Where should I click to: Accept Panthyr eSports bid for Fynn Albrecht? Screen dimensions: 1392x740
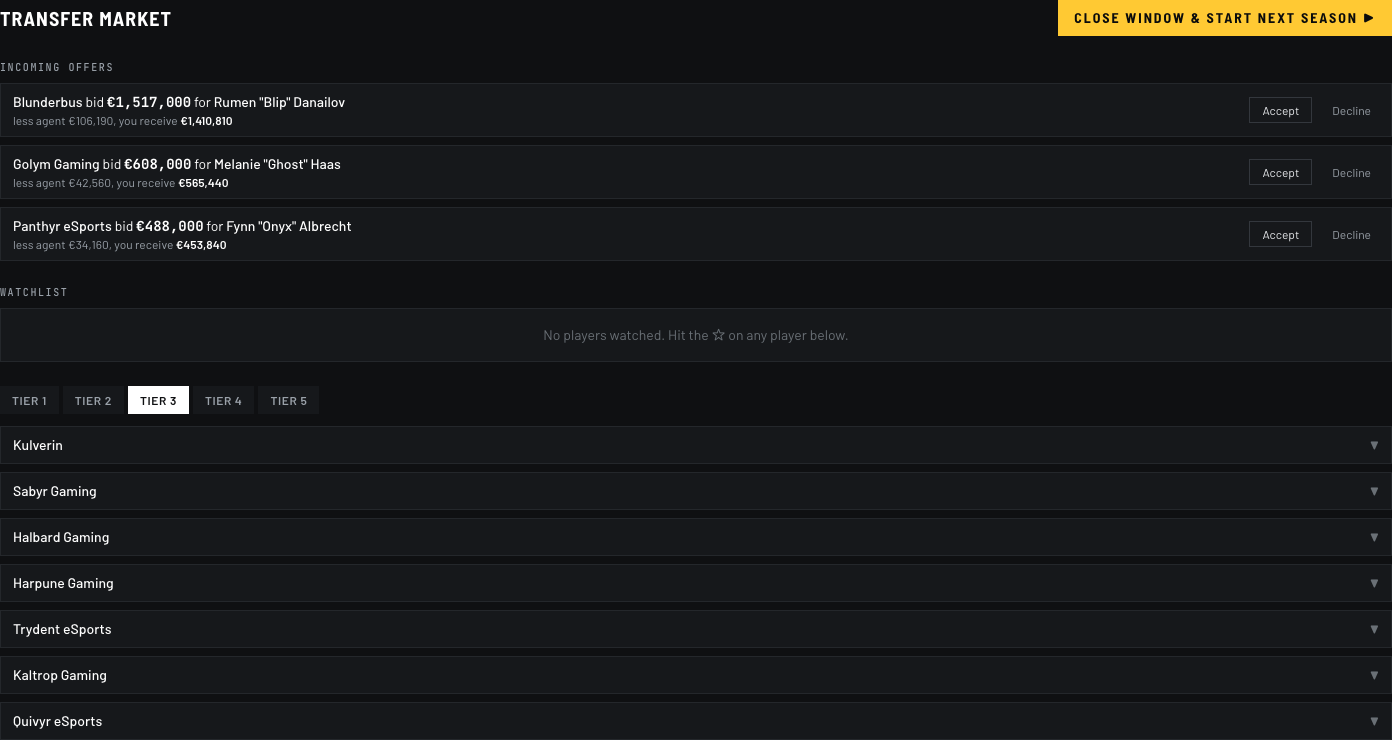tap(1280, 235)
